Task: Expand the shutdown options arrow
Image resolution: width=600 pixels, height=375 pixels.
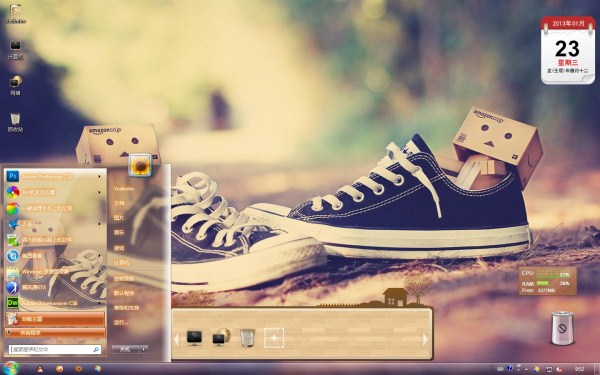Action: click(143, 349)
